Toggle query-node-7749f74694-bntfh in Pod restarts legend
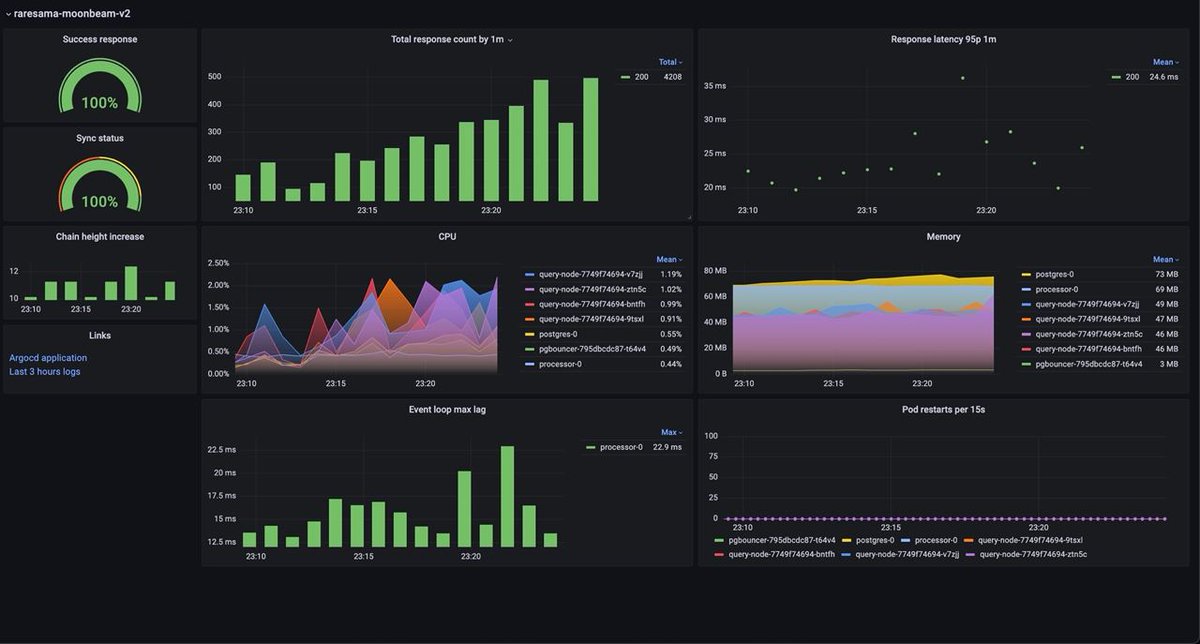Viewport: 1200px width, 644px height. pyautogui.click(x=781, y=553)
